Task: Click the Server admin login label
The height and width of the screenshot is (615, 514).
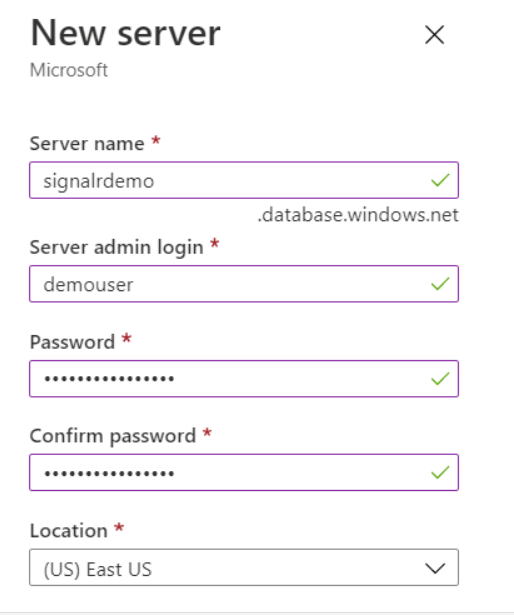Action: coord(117,247)
